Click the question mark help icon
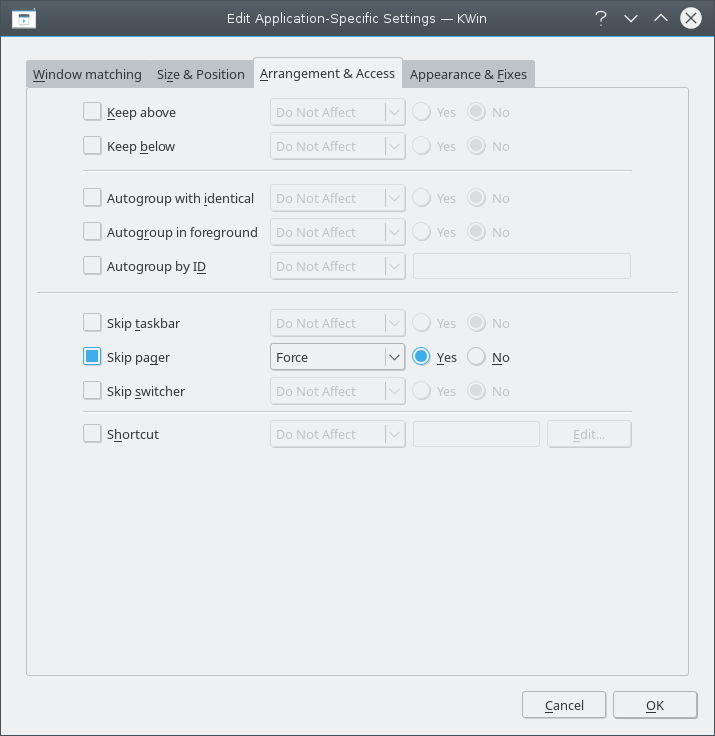 [x=601, y=17]
